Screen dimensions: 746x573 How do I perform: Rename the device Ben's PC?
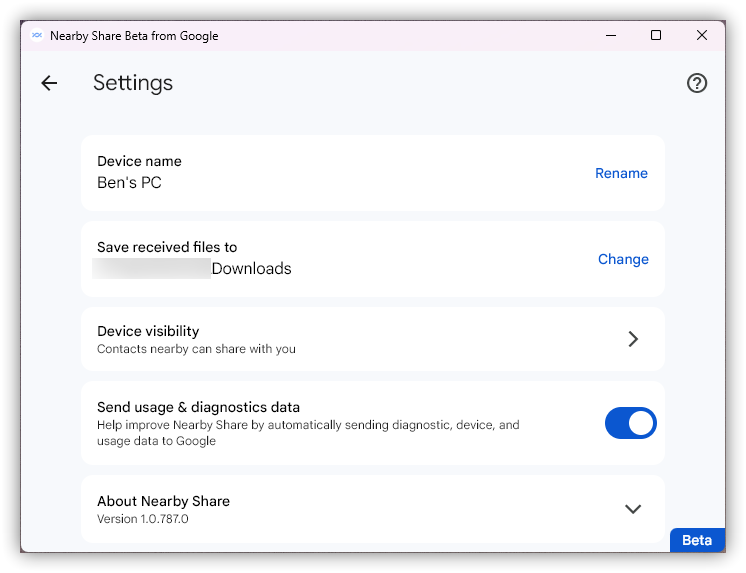[x=621, y=173]
